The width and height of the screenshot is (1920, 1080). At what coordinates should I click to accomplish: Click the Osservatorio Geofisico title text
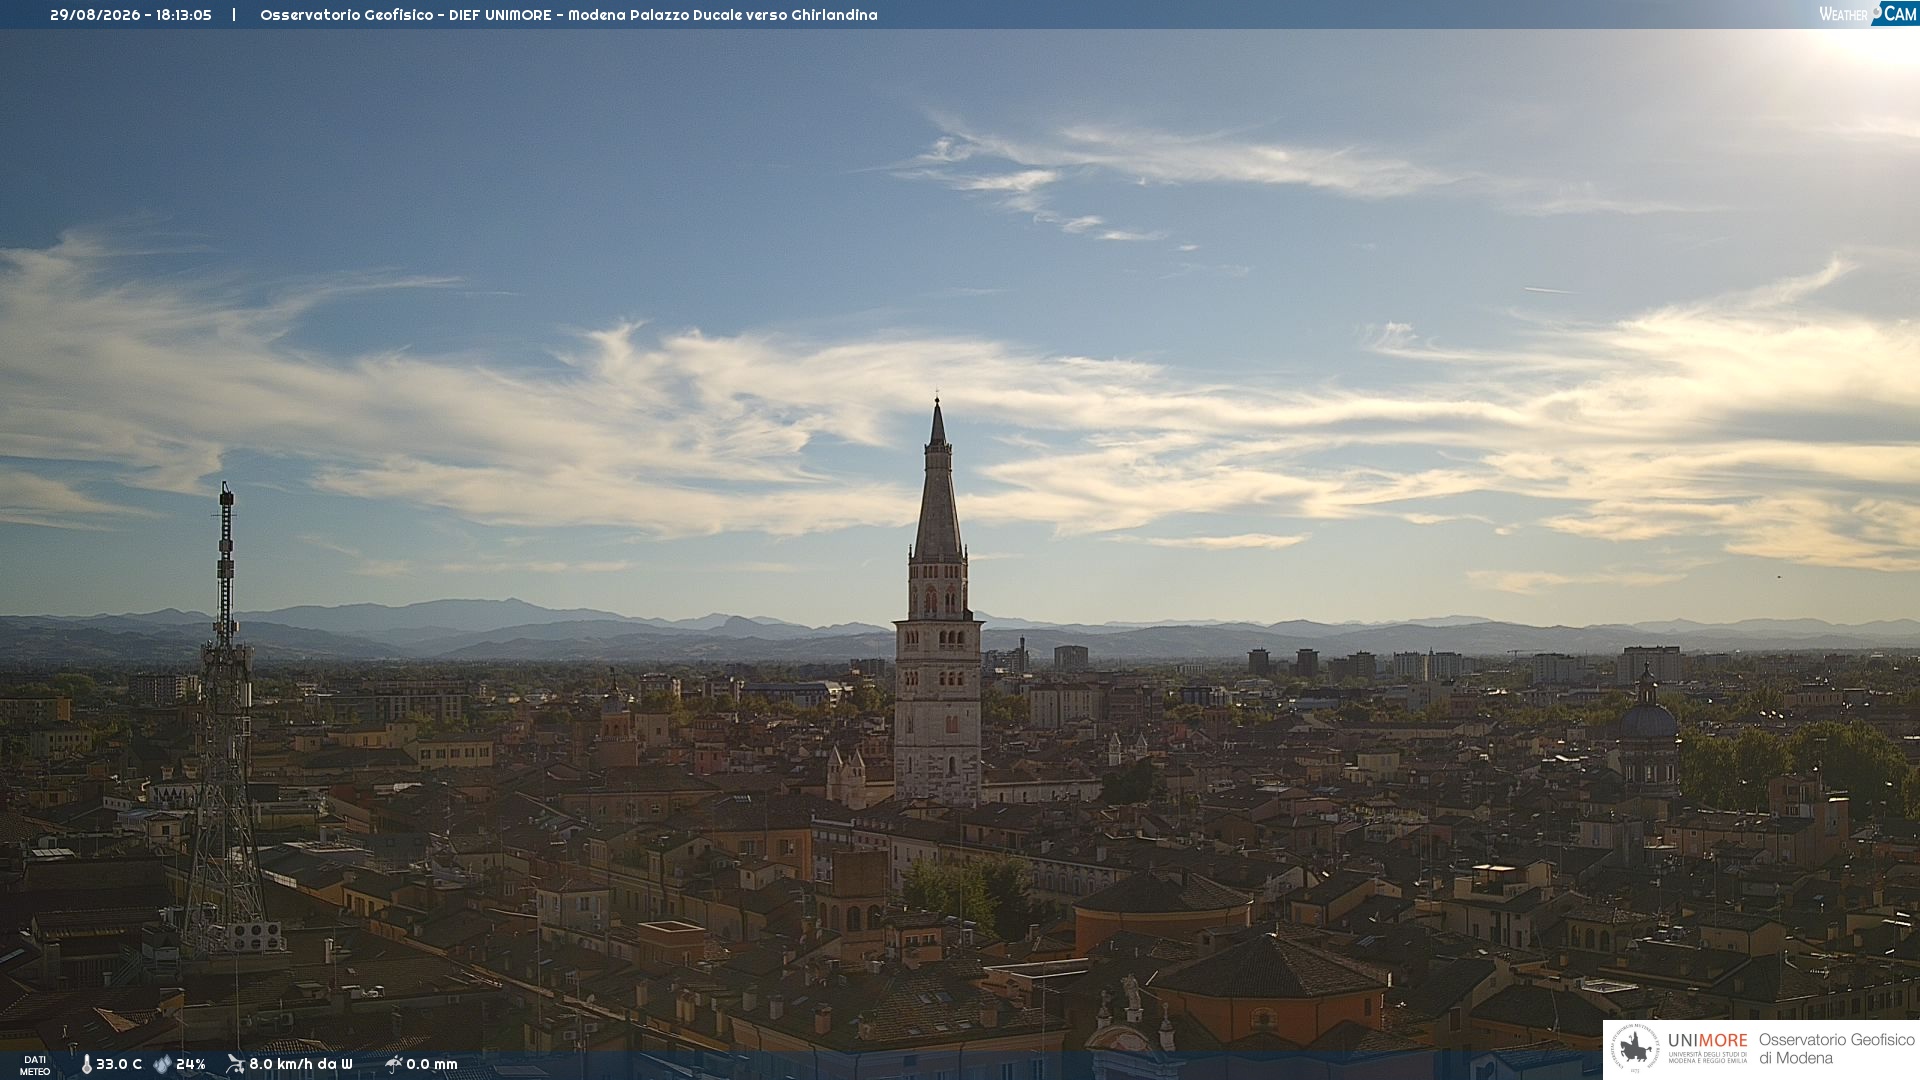pyautogui.click(x=347, y=15)
